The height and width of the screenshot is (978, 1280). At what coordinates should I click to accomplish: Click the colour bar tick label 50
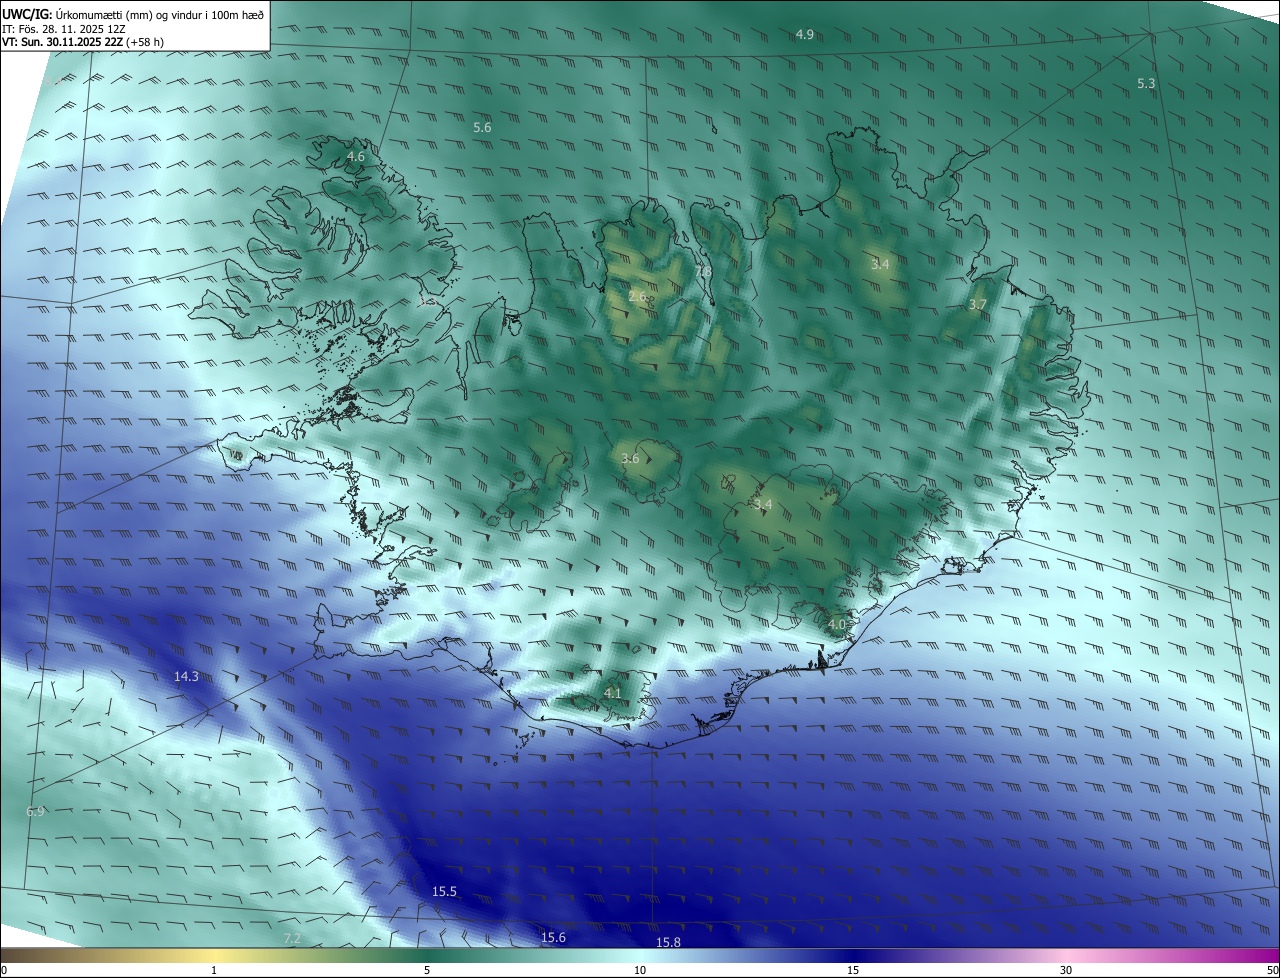tap(1272, 970)
